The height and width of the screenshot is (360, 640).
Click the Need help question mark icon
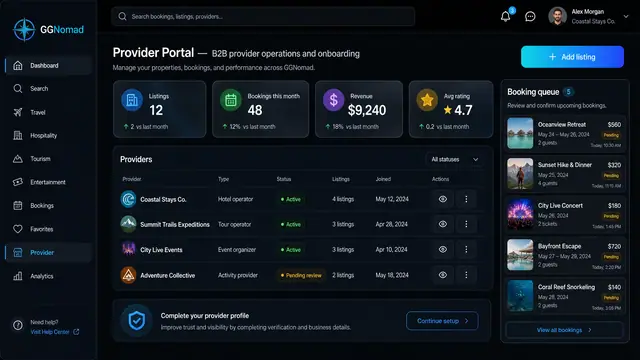tap(18, 325)
